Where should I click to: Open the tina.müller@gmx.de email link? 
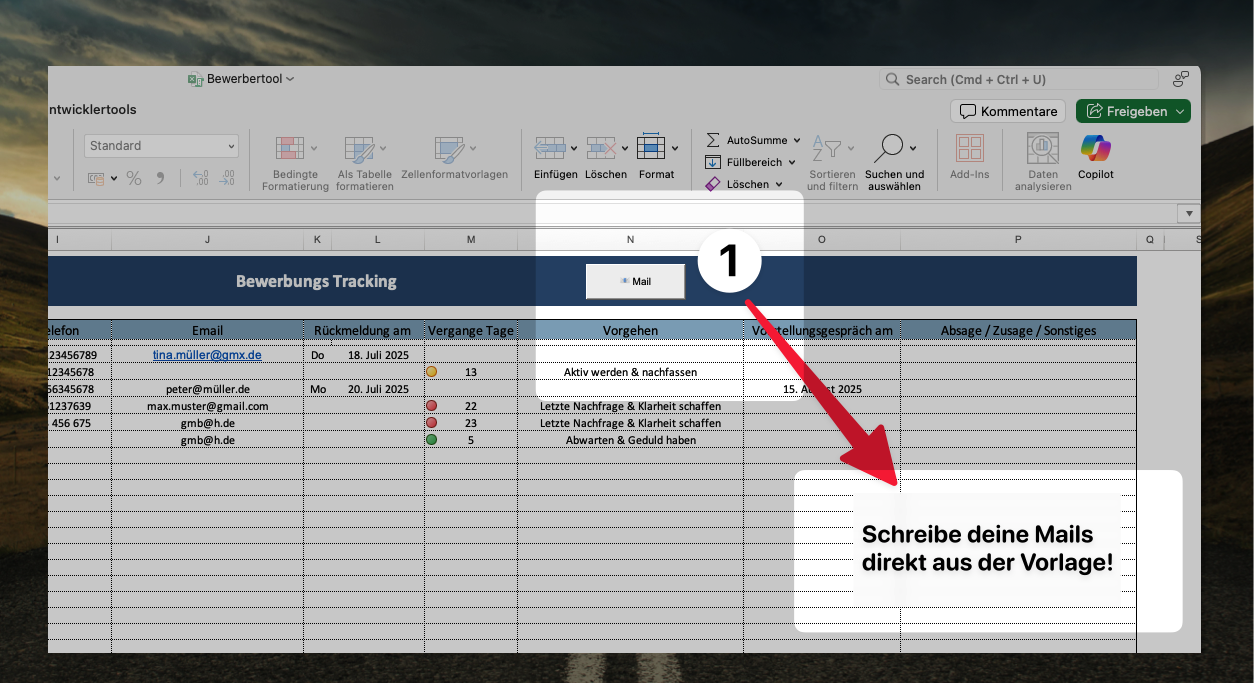pos(207,355)
